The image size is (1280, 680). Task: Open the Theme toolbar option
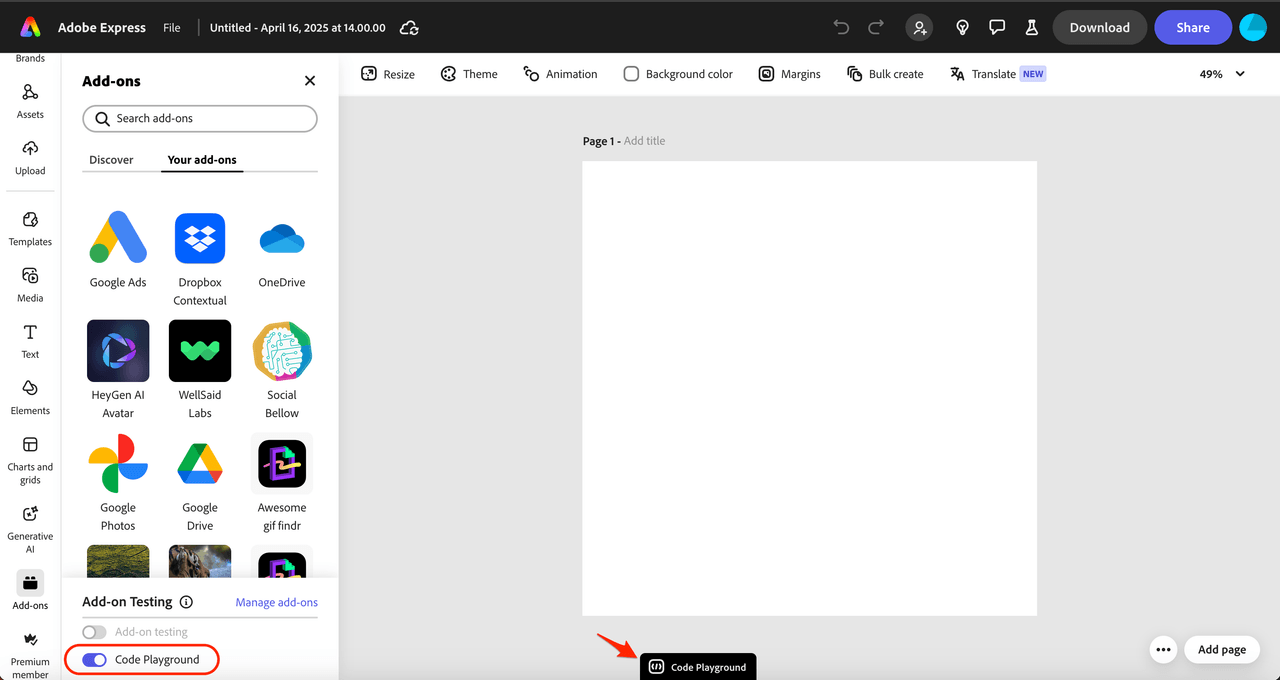pyautogui.click(x=468, y=74)
